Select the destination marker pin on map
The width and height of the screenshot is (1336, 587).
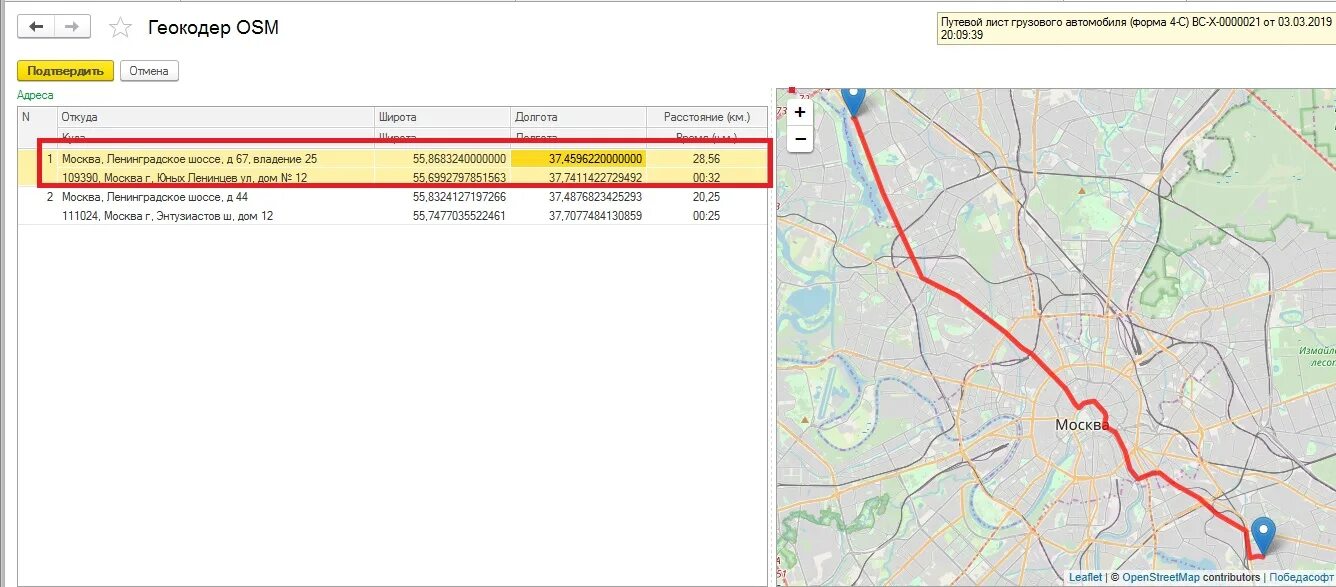[x=1264, y=535]
